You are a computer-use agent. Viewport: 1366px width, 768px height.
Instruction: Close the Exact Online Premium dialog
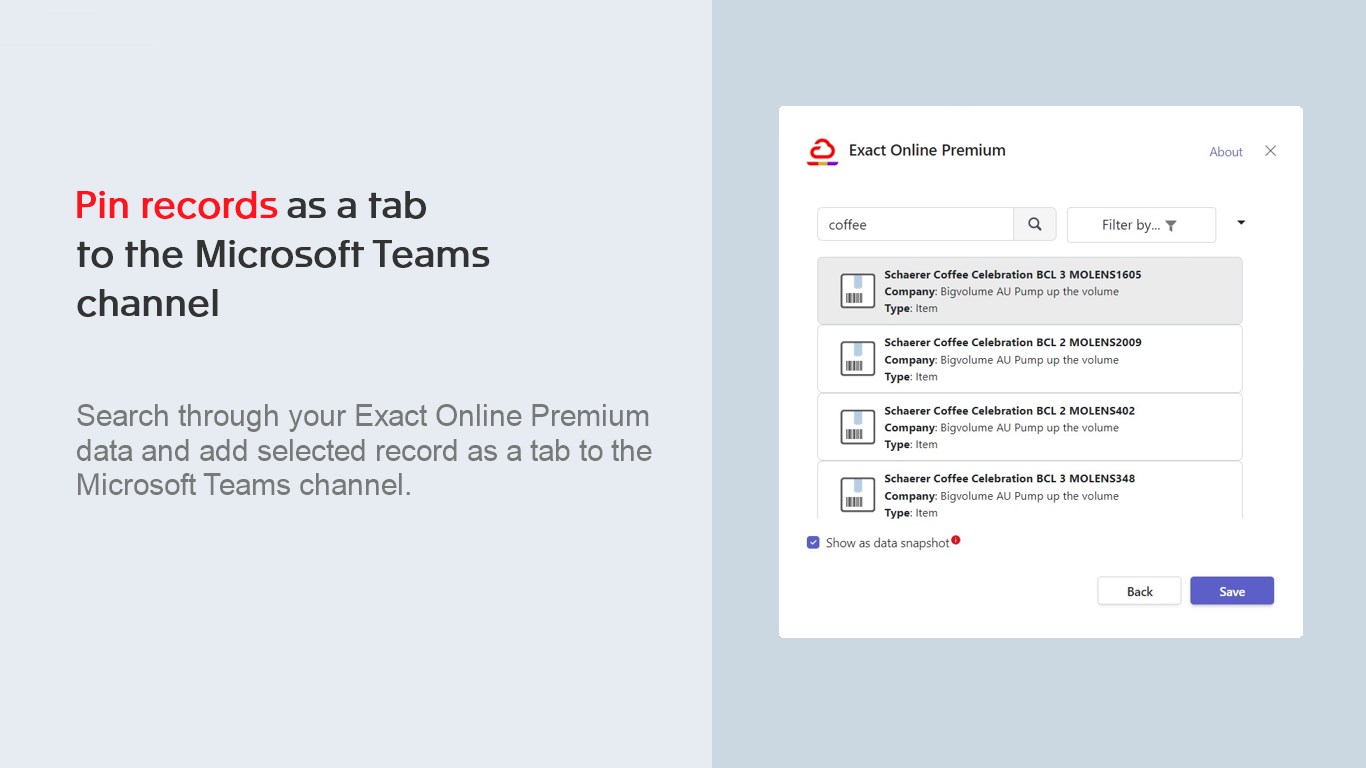(x=1270, y=151)
